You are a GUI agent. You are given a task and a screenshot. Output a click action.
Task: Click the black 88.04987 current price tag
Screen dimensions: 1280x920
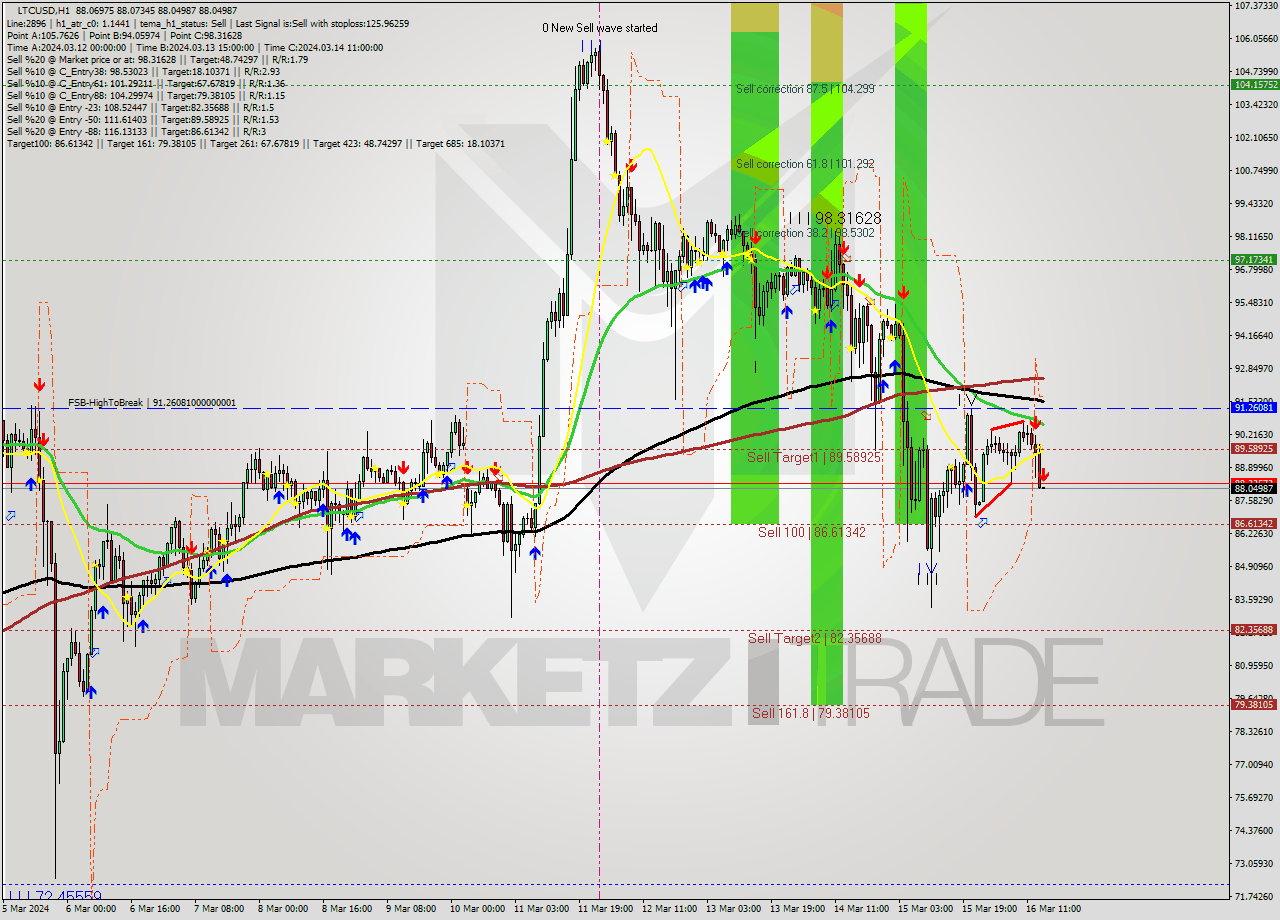pyautogui.click(x=1254, y=488)
